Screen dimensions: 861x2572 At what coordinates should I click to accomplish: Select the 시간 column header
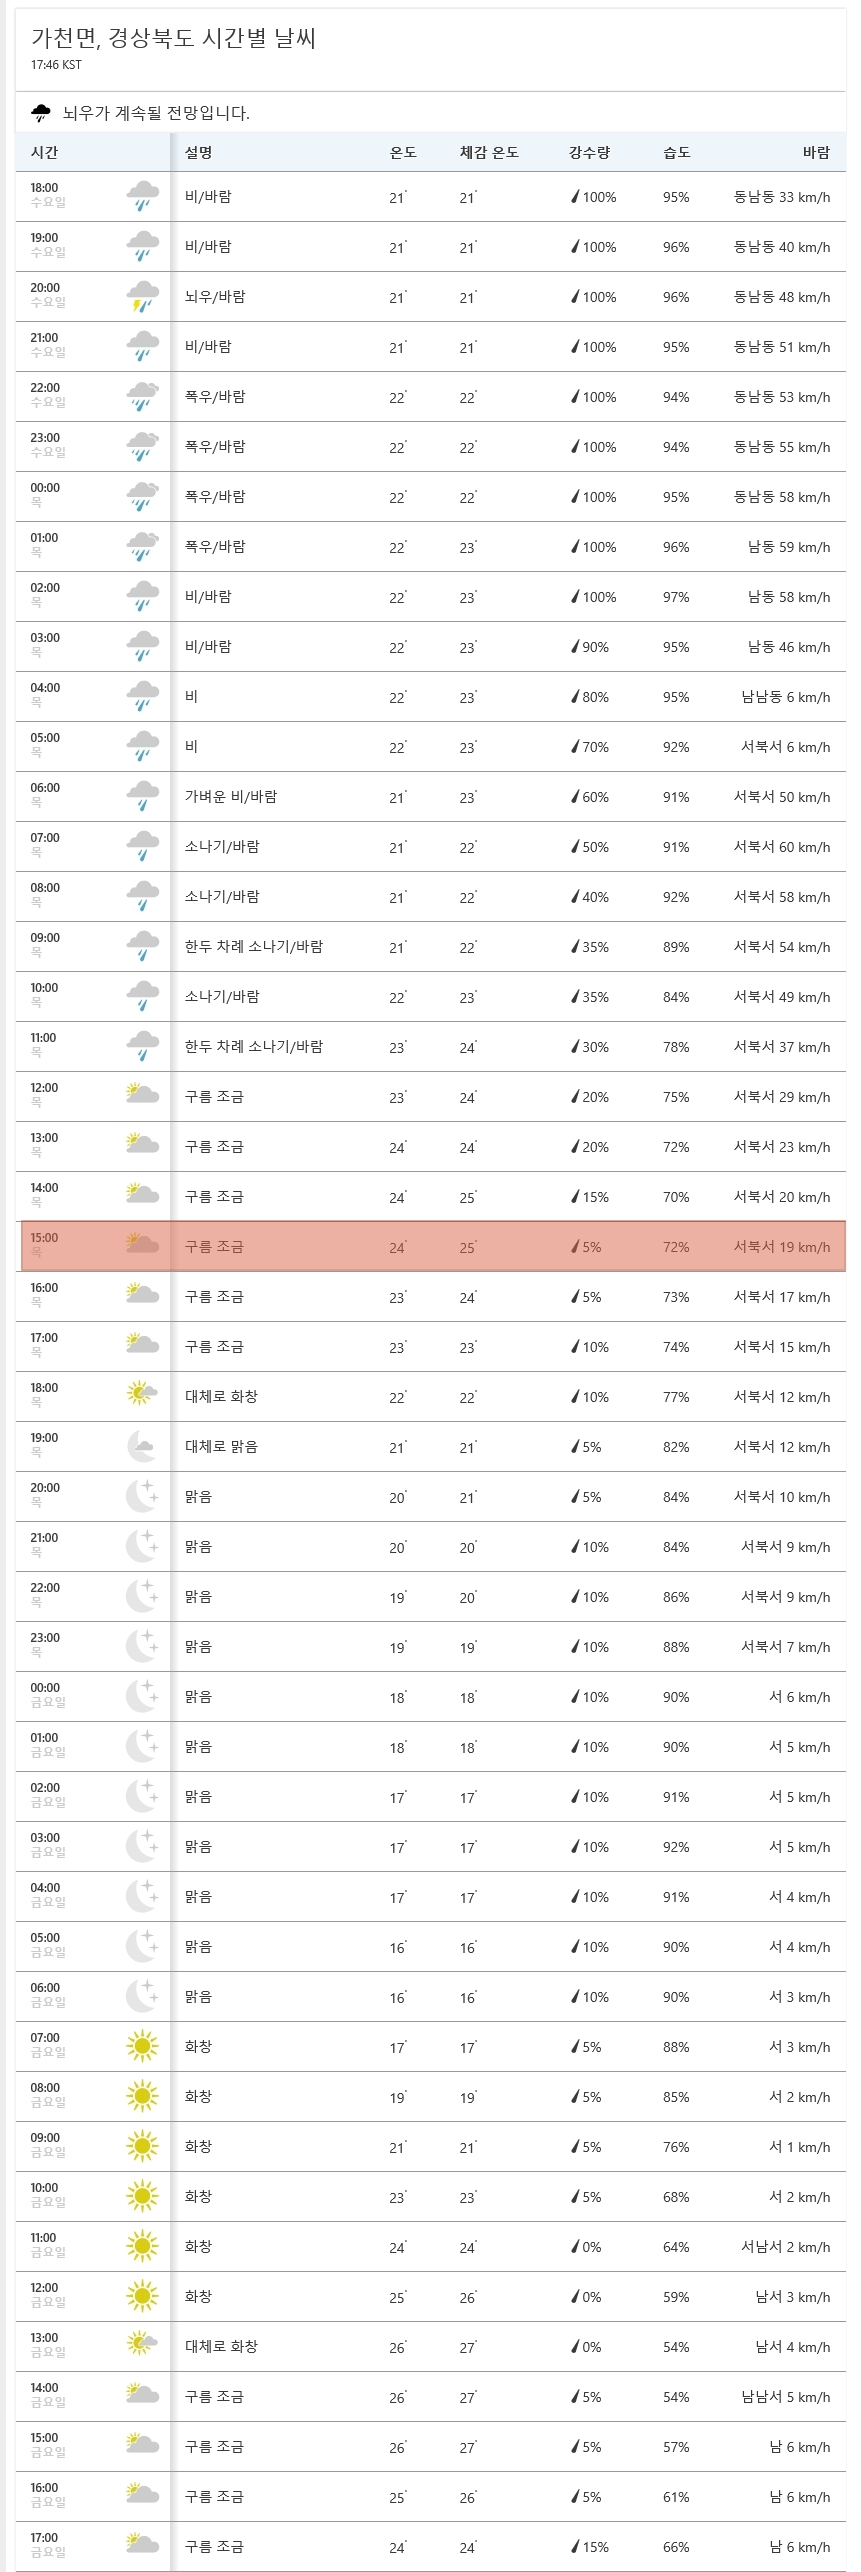[45, 152]
